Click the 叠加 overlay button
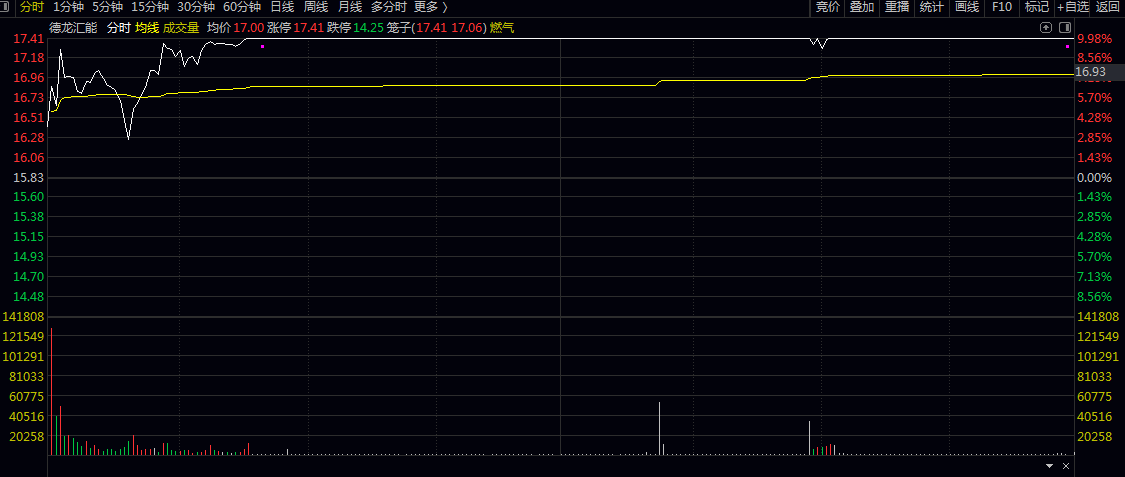Viewport: 1125px width, 477px height. coord(862,7)
